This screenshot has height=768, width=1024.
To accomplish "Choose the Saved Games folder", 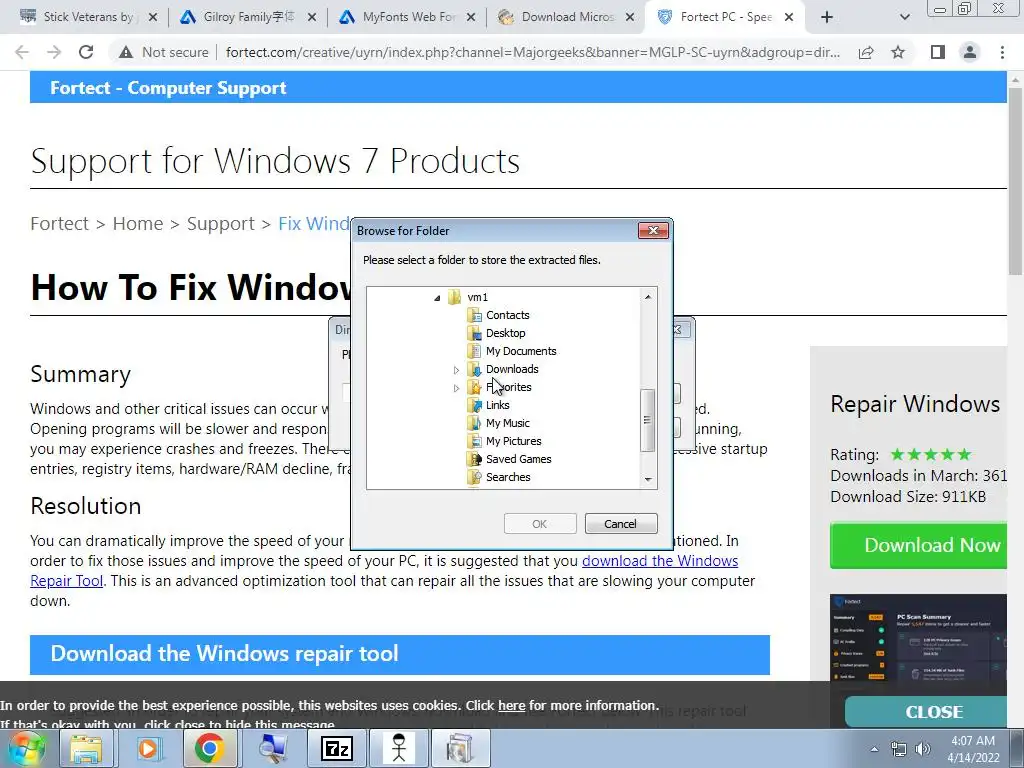I will tap(519, 459).
